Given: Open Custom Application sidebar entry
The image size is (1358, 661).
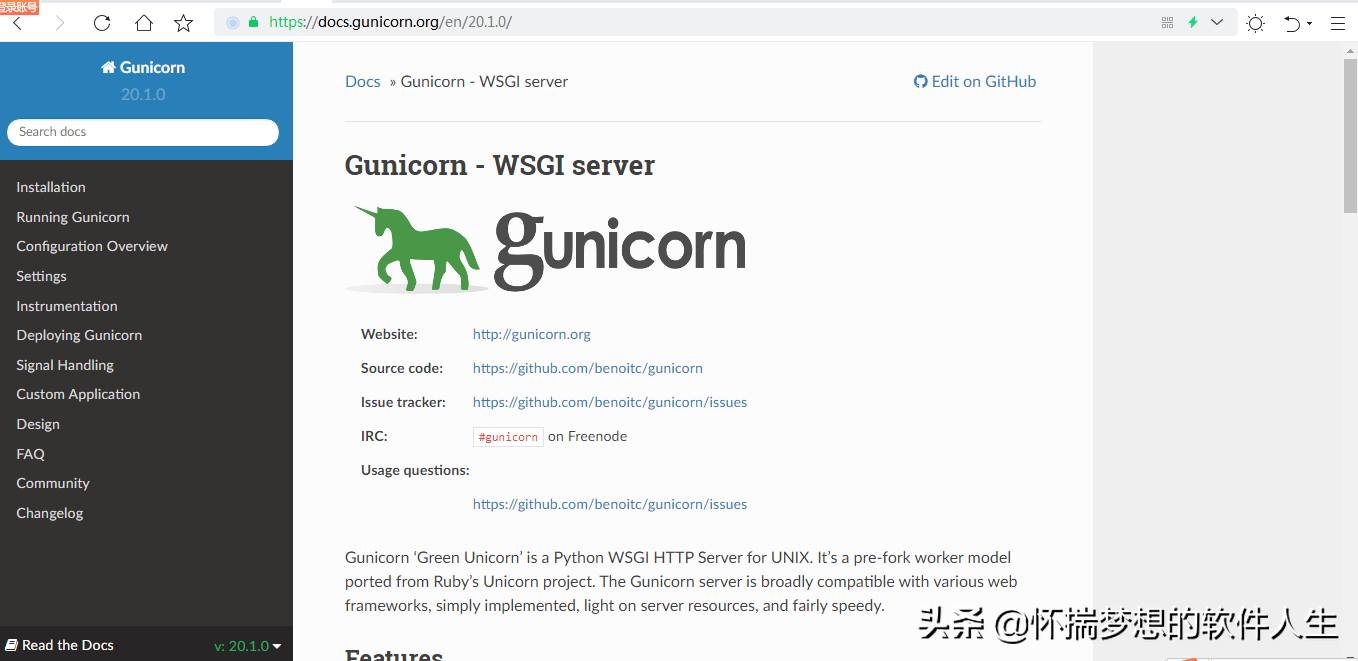Looking at the screenshot, I should point(78,394).
